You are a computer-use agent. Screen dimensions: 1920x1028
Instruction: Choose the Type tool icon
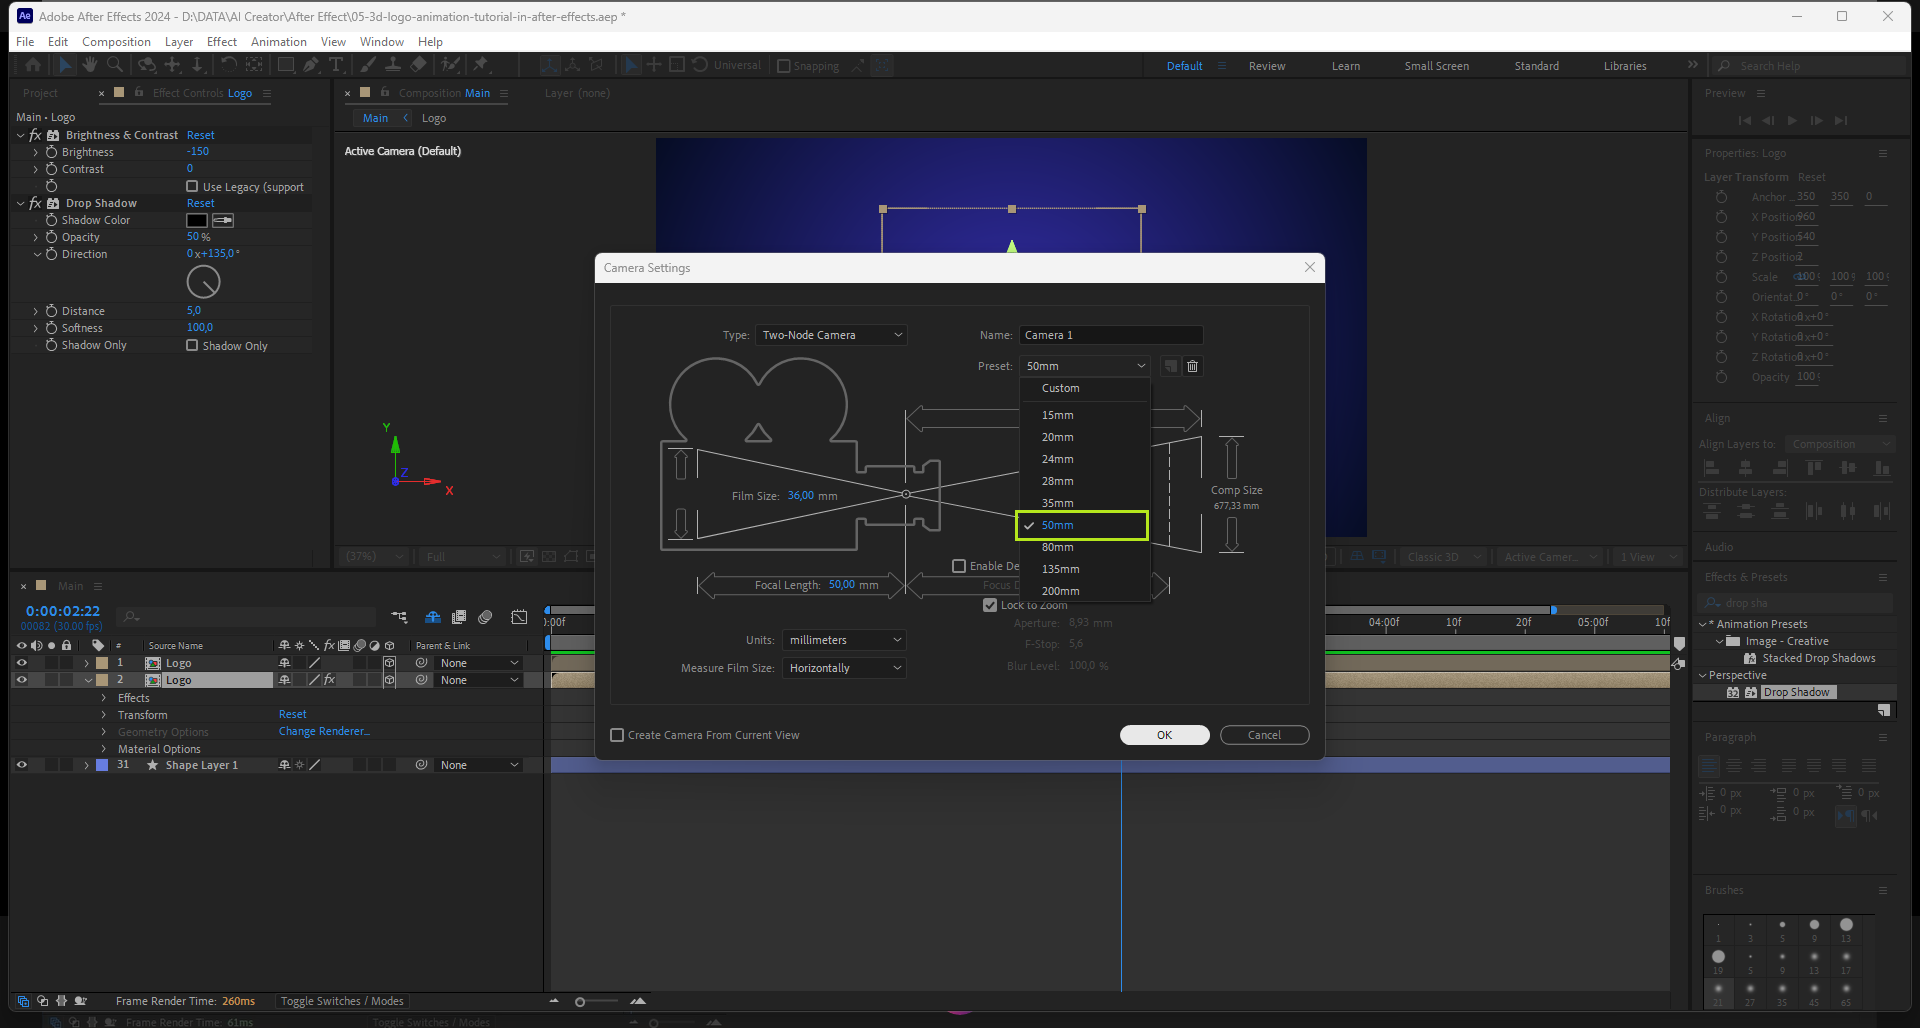[336, 65]
